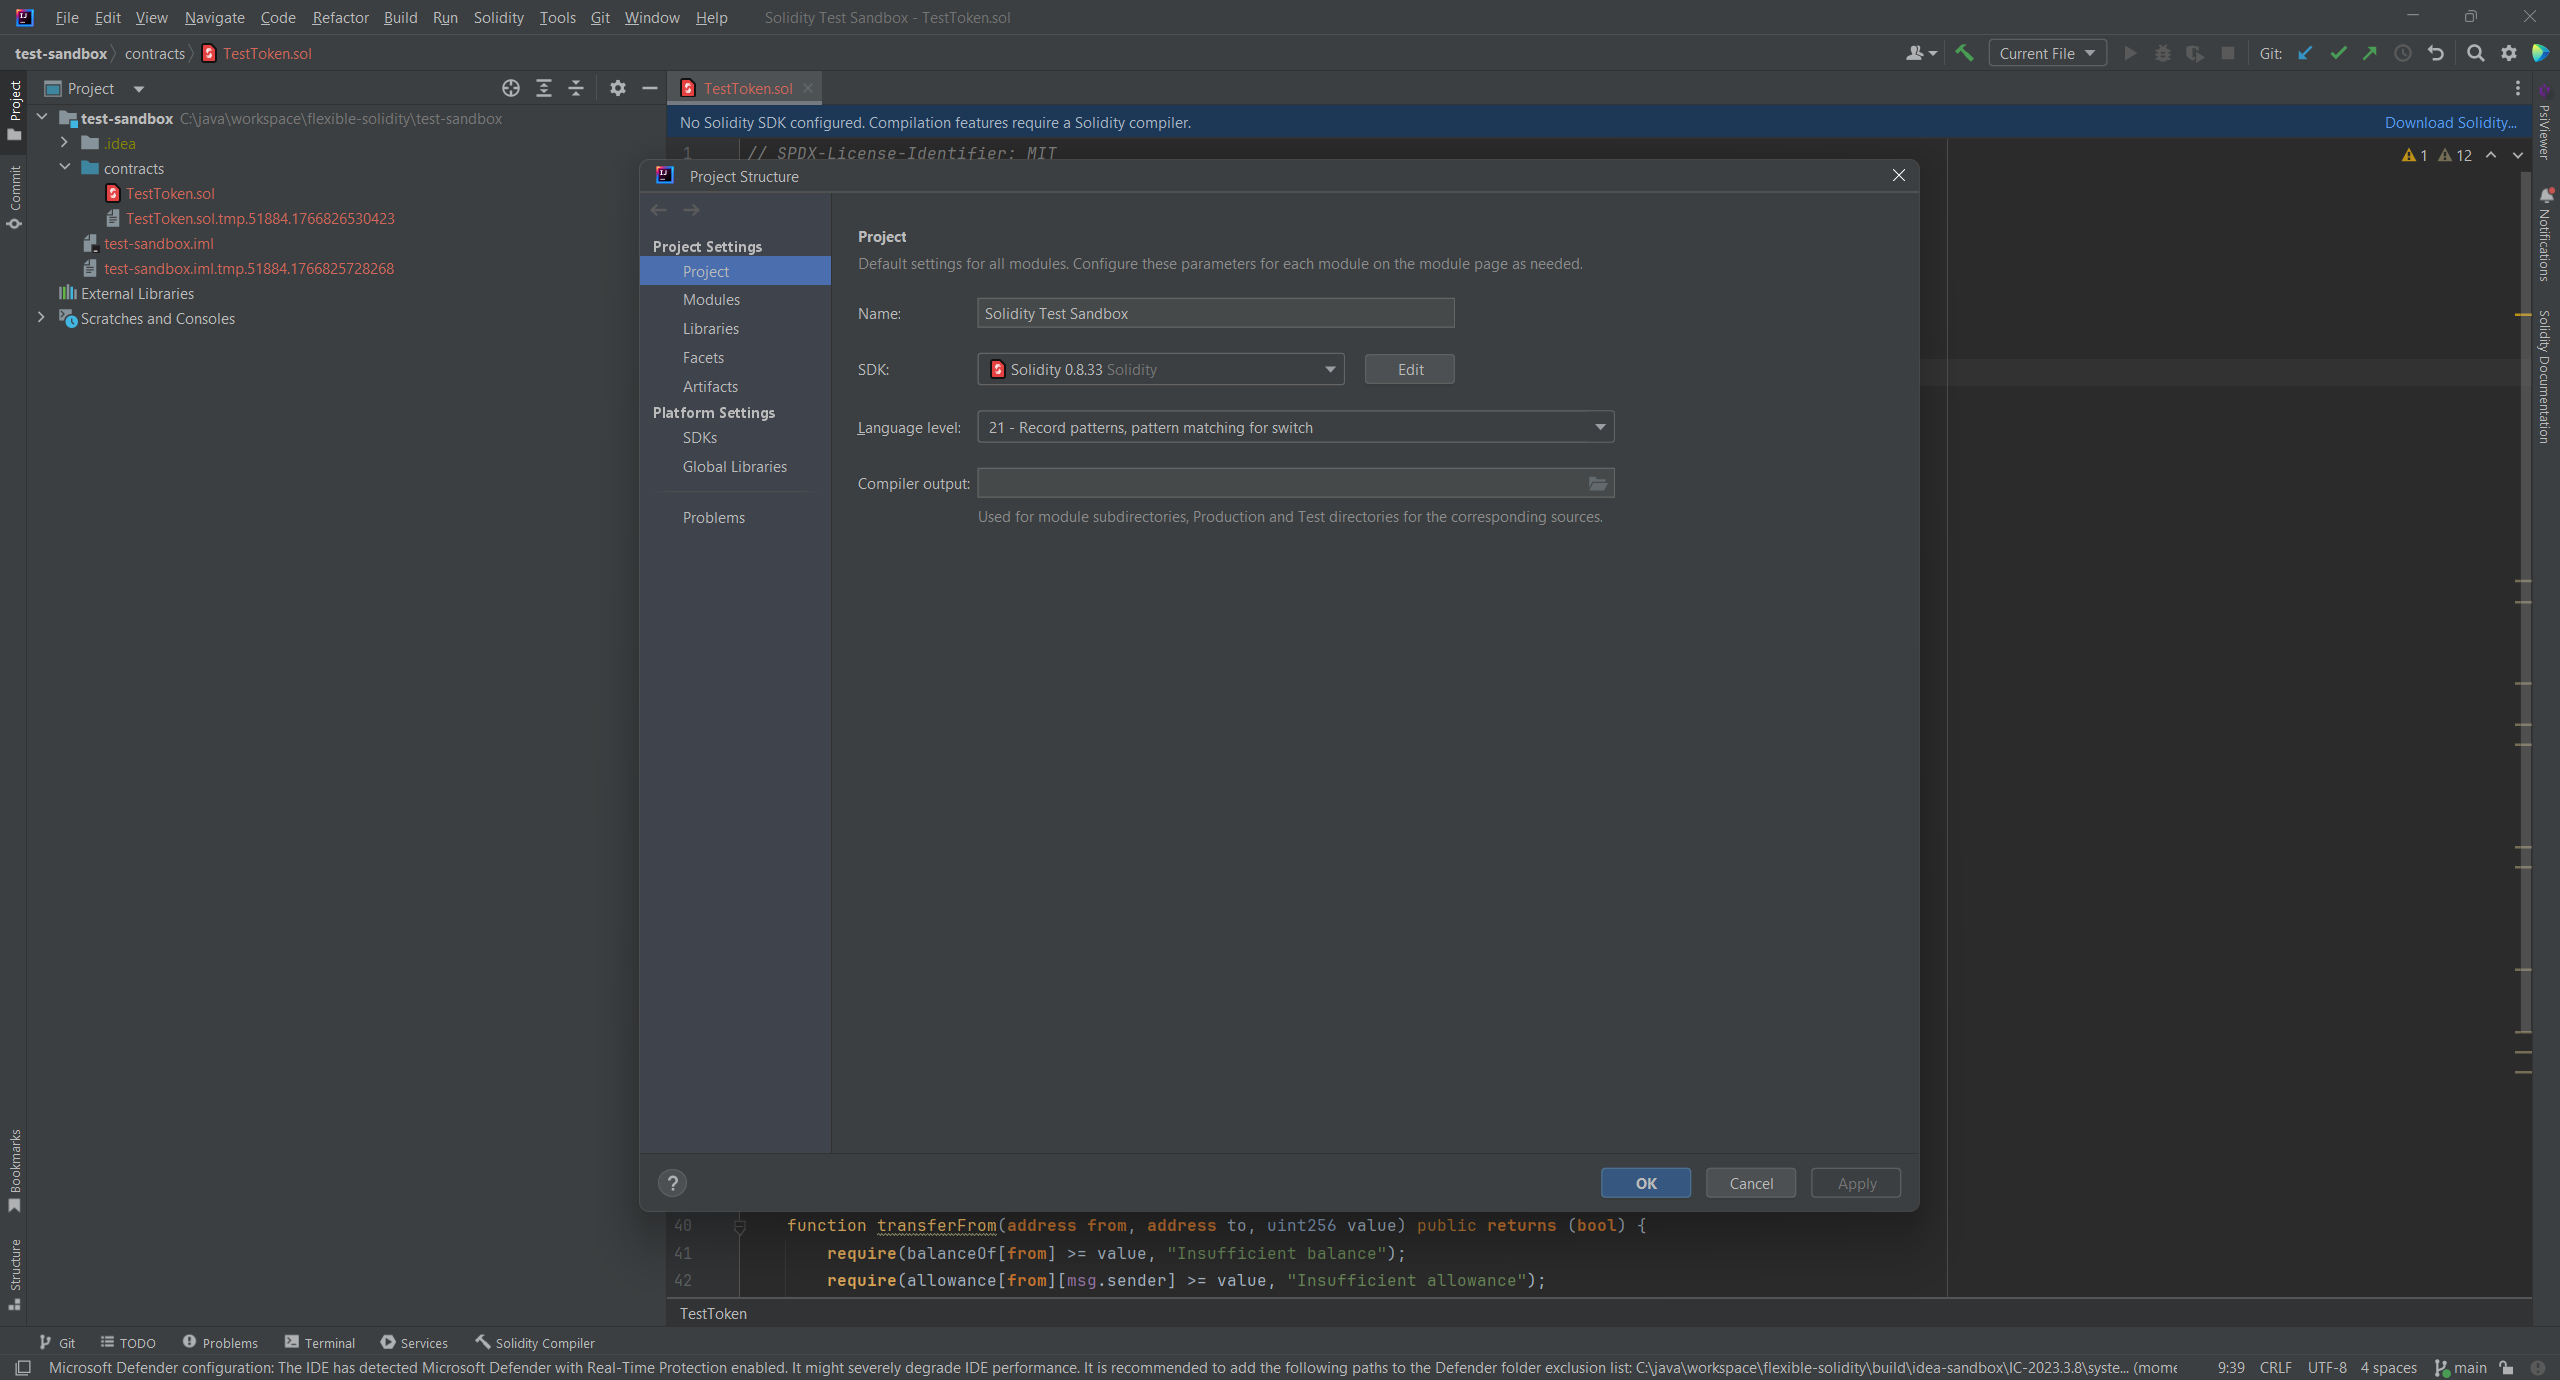The width and height of the screenshot is (2560, 1380).
Task: Open Project panel options gear
Action: [618, 88]
